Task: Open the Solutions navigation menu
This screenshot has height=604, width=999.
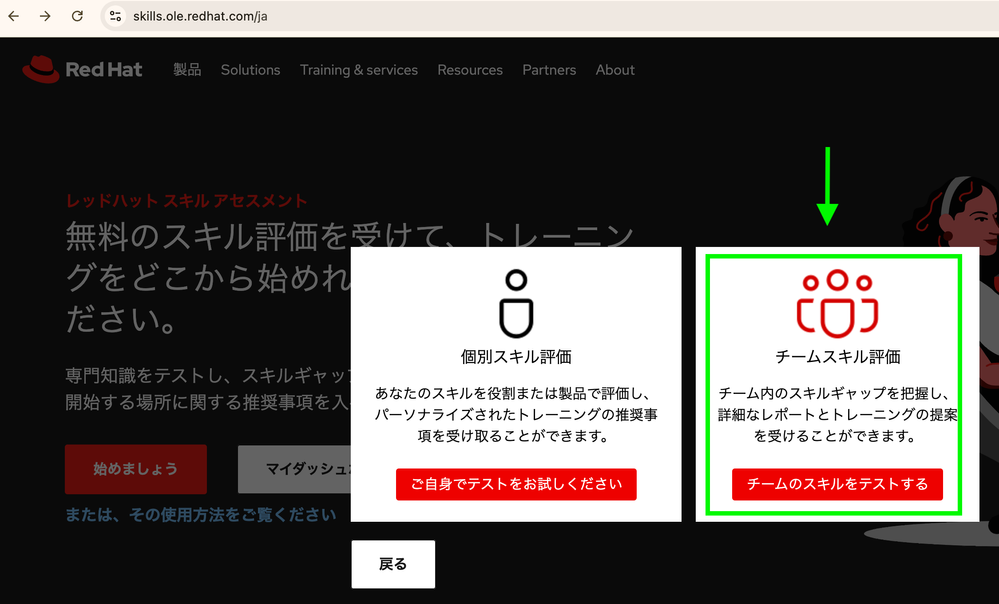Action: coord(250,70)
